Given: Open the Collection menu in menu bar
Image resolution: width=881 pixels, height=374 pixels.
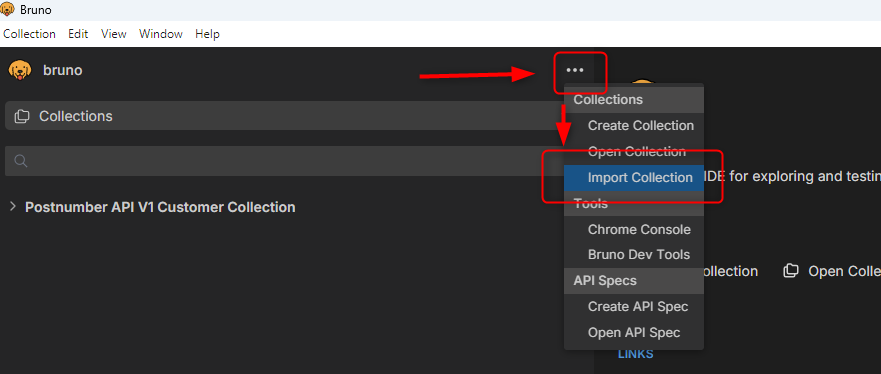Looking at the screenshot, I should point(29,34).
